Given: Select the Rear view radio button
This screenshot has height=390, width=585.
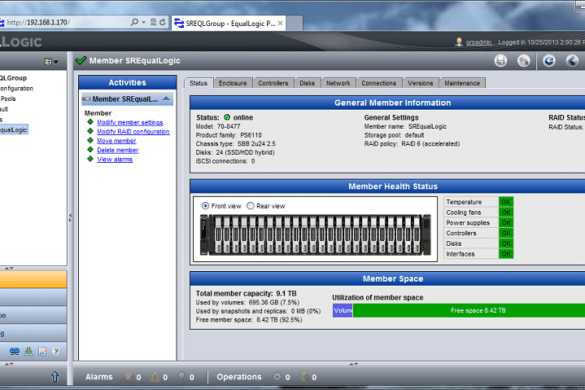Looking at the screenshot, I should click(250, 206).
